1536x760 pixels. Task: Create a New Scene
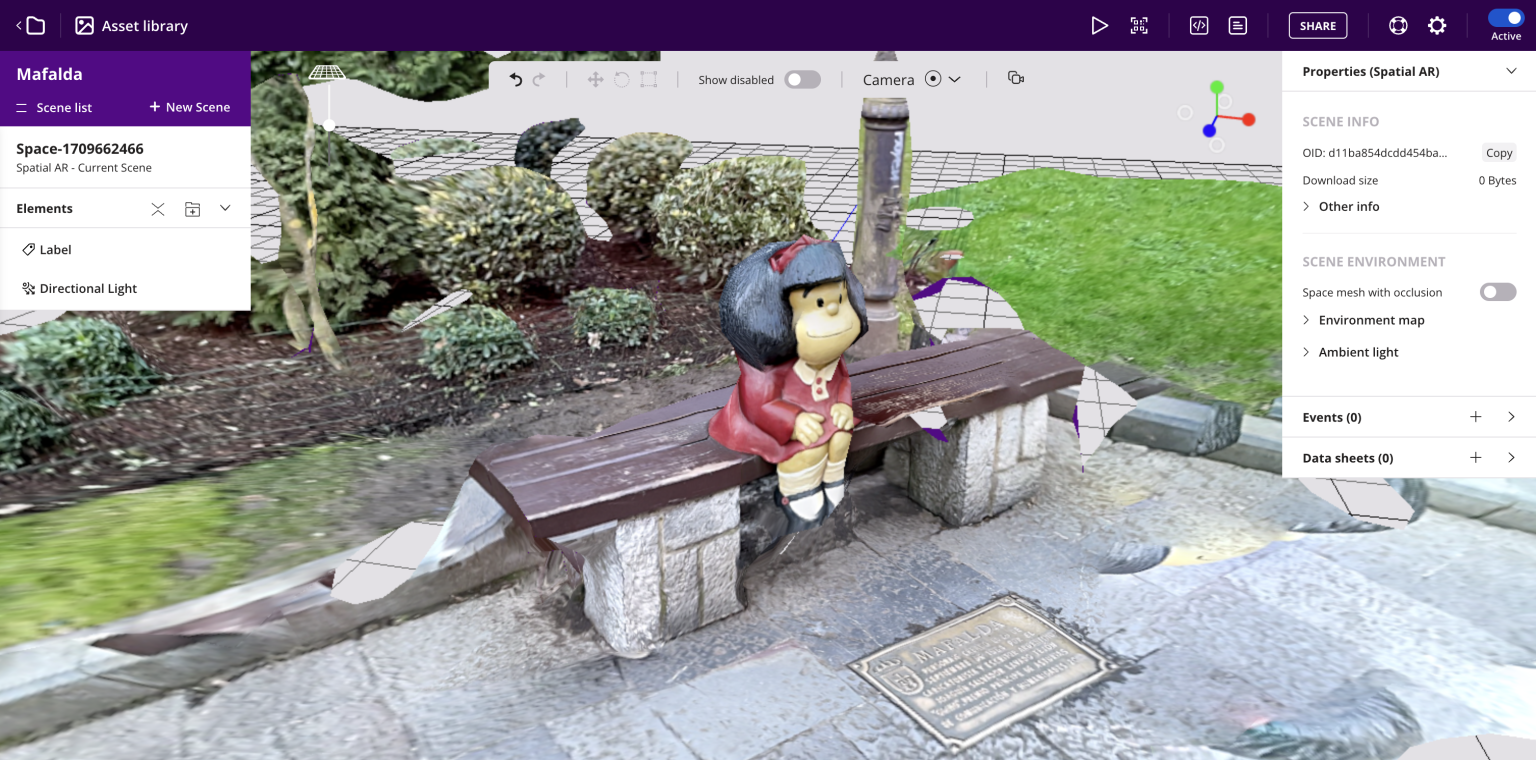(x=189, y=107)
